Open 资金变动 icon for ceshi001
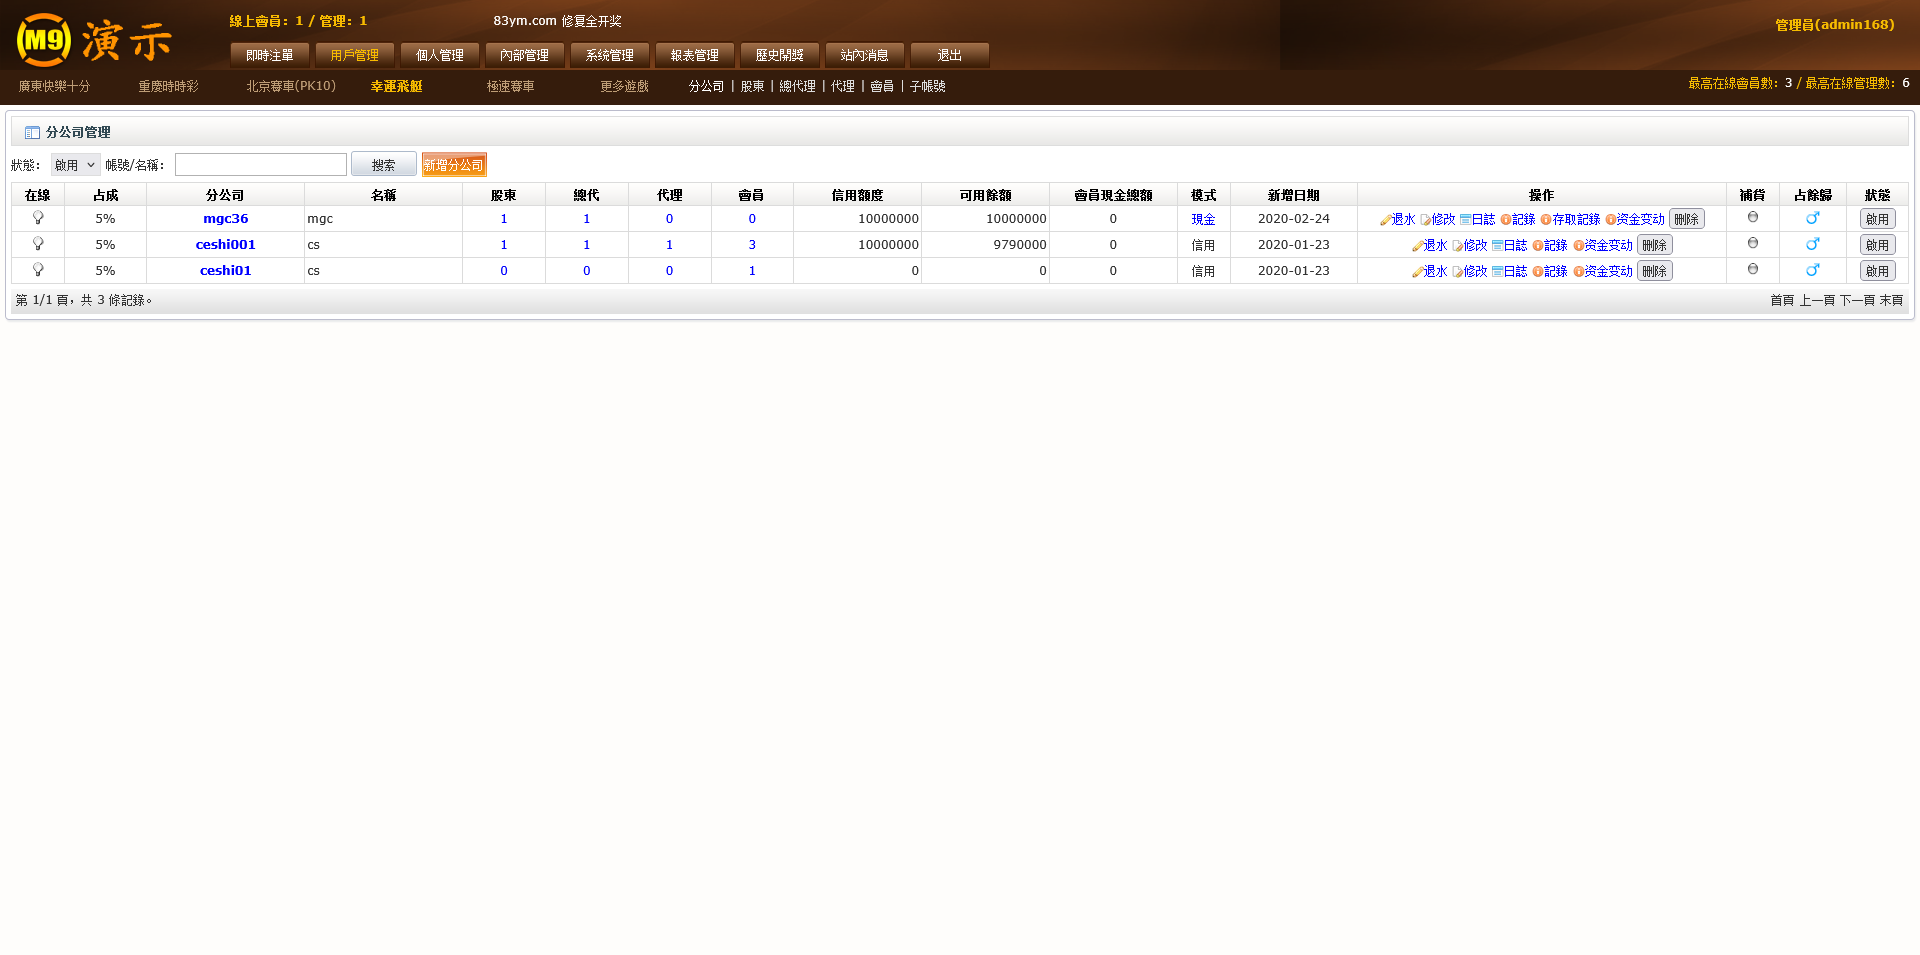Screen dimensions: 1920x955 click(1579, 246)
